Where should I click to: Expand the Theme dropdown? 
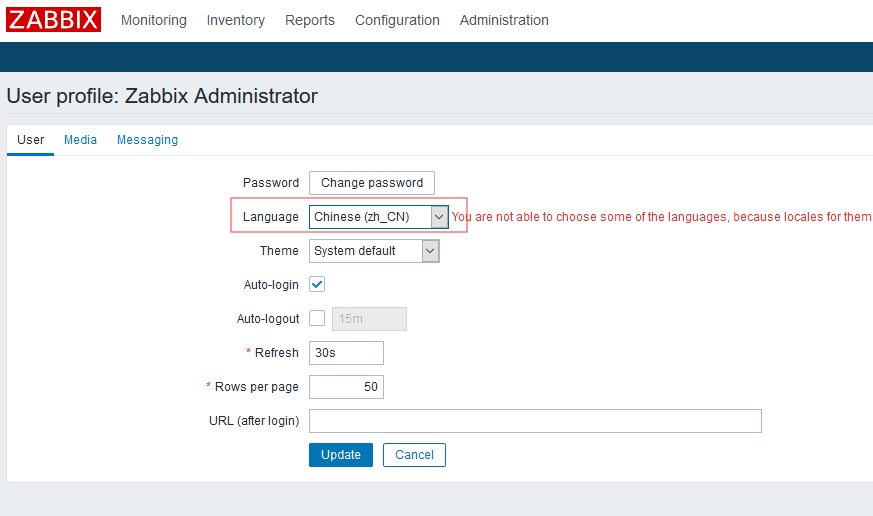click(x=374, y=251)
